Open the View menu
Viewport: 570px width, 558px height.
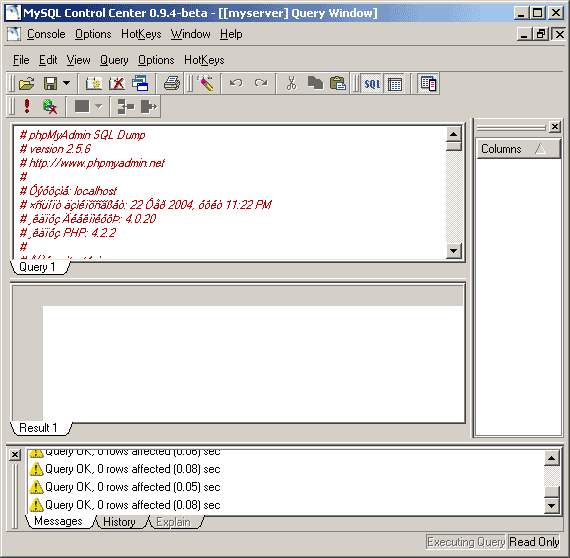click(78, 60)
